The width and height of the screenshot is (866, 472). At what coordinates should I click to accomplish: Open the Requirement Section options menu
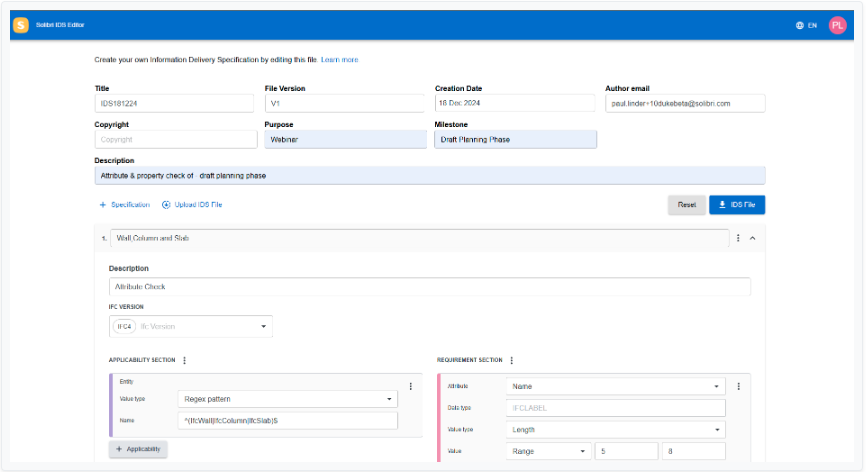[511, 360]
